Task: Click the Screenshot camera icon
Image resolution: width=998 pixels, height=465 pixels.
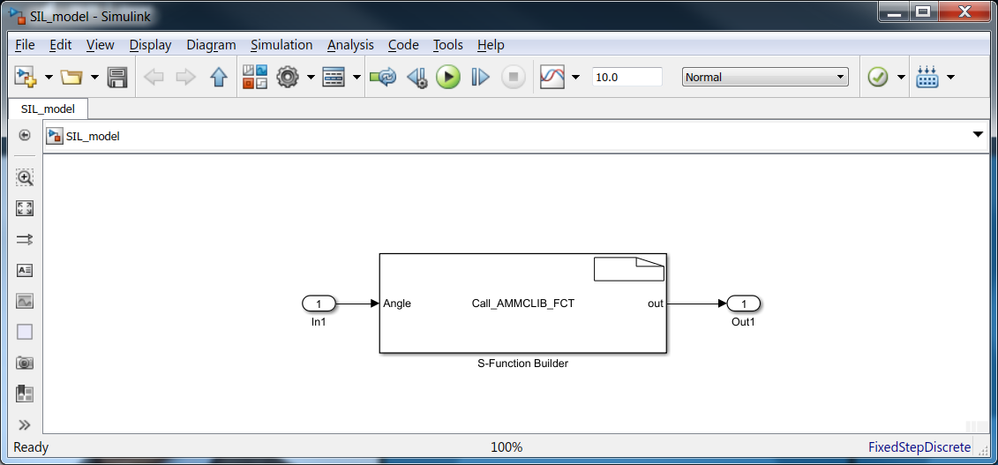Action: [x=25, y=363]
